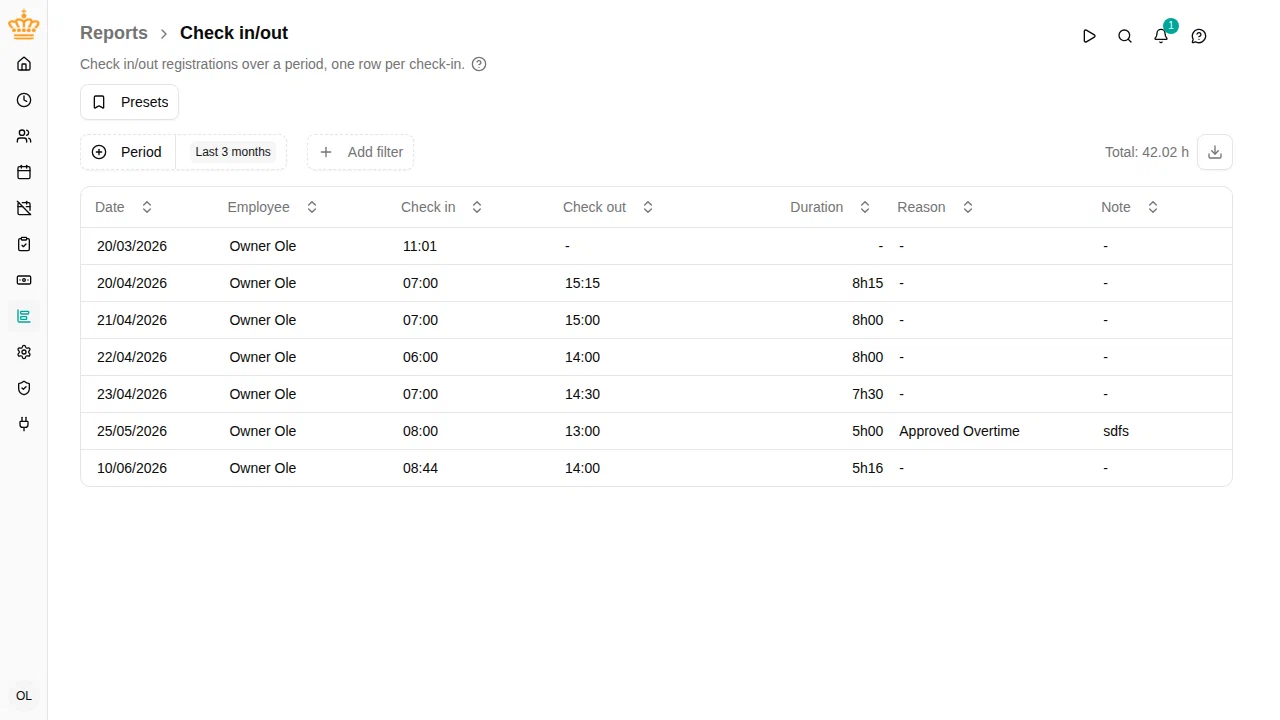Open the calendar sidebar icon
Viewport: 1280px width, 720px height.
24,172
